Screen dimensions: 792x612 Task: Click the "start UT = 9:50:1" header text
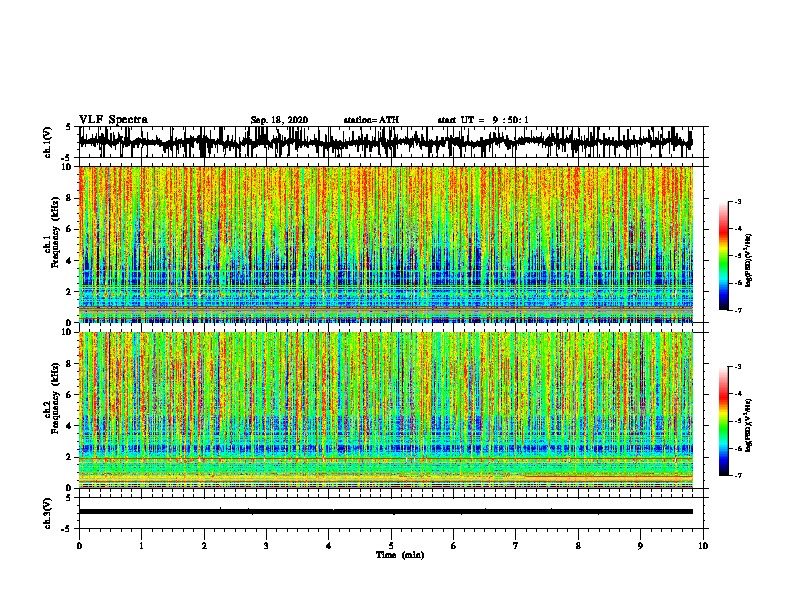point(483,120)
